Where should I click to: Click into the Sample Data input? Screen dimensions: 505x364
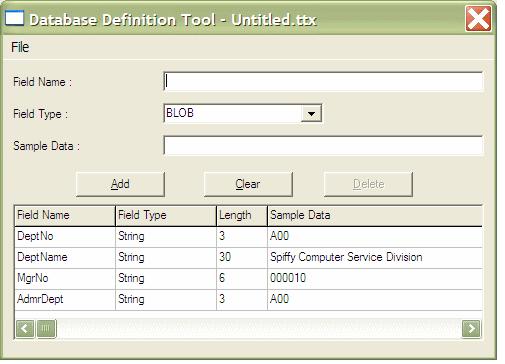[x=323, y=145]
